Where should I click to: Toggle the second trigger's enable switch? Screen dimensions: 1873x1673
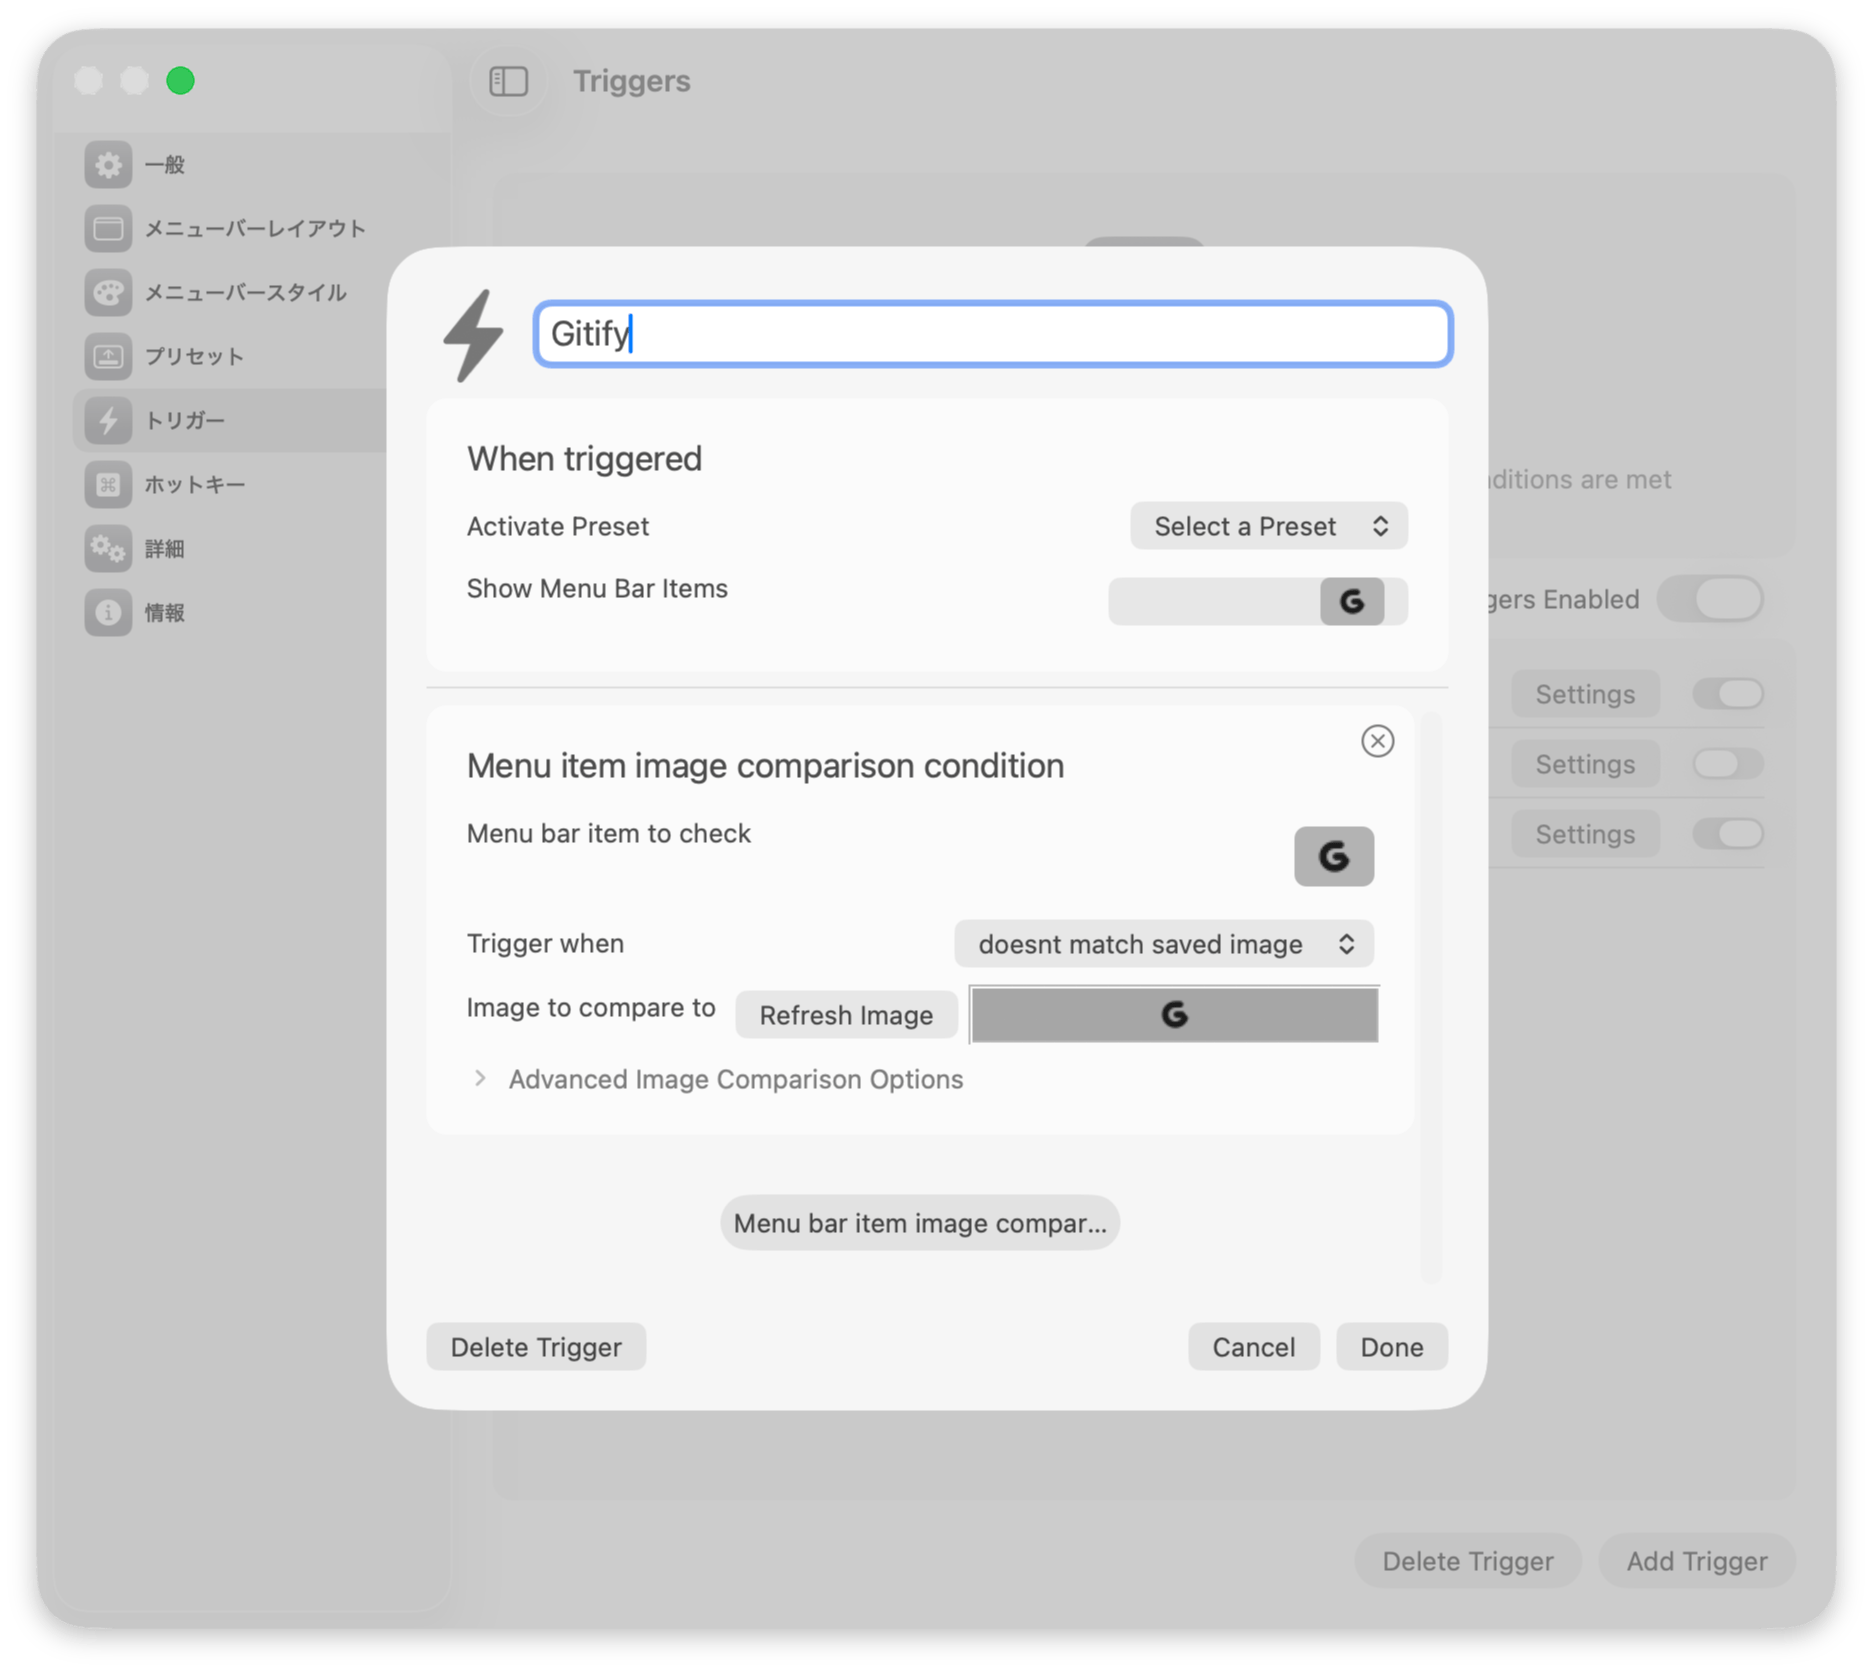click(x=1727, y=764)
